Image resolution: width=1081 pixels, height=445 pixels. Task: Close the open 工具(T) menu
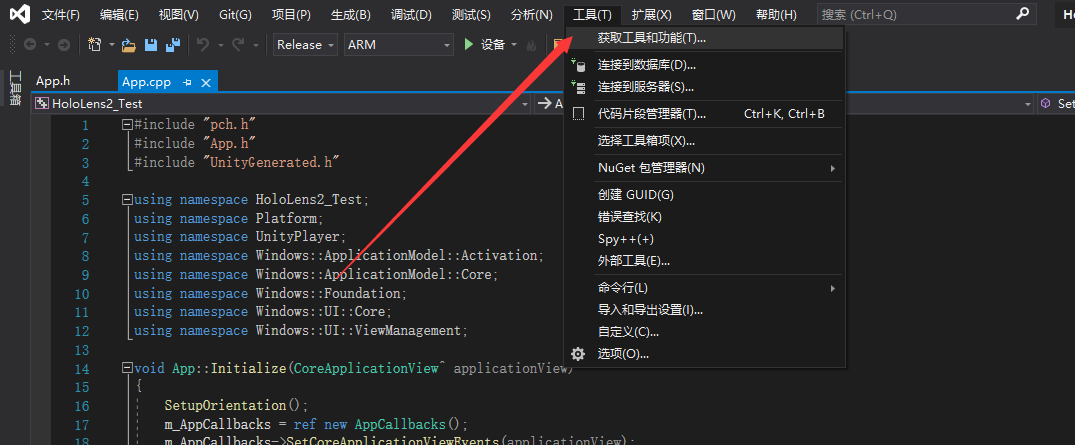point(592,14)
